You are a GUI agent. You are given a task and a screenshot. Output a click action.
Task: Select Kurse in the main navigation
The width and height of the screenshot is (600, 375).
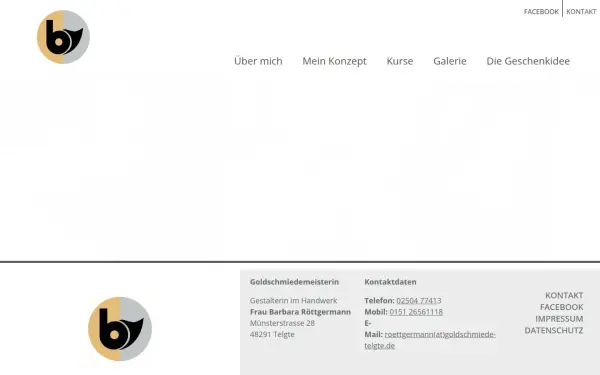(400, 61)
